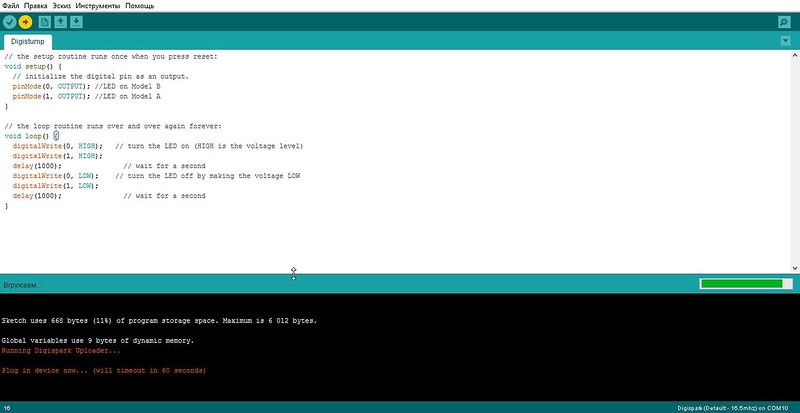Select the Digistump sketch tab
This screenshot has height=413, width=800.
(28, 41)
